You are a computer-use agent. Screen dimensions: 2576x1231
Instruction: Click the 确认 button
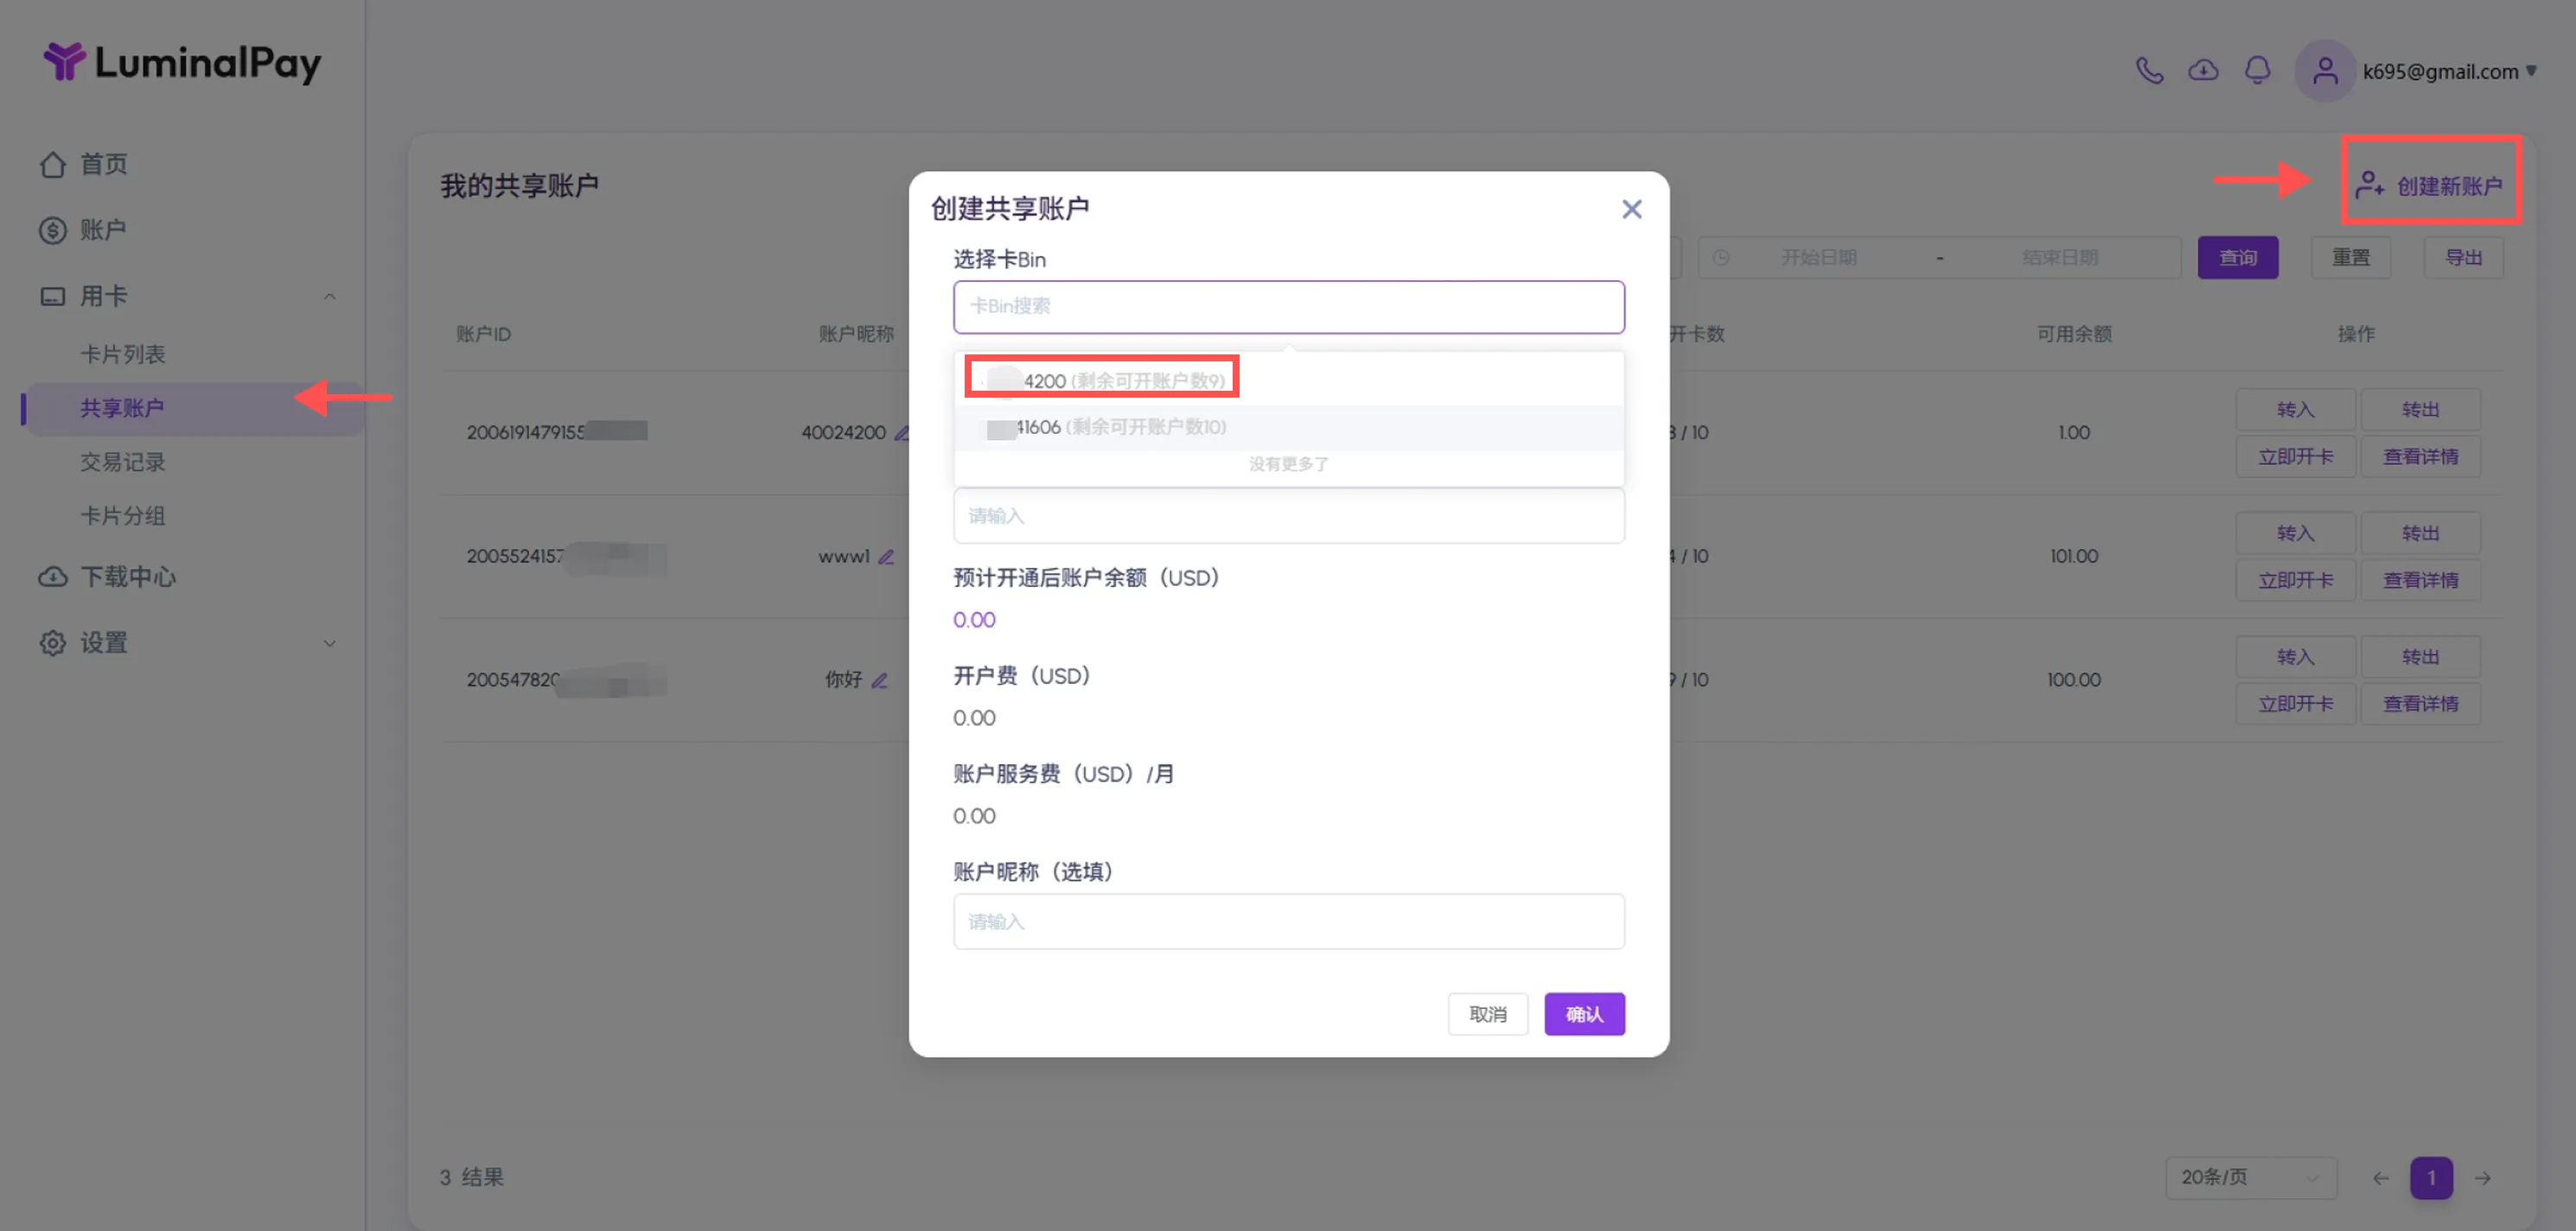1583,1013
